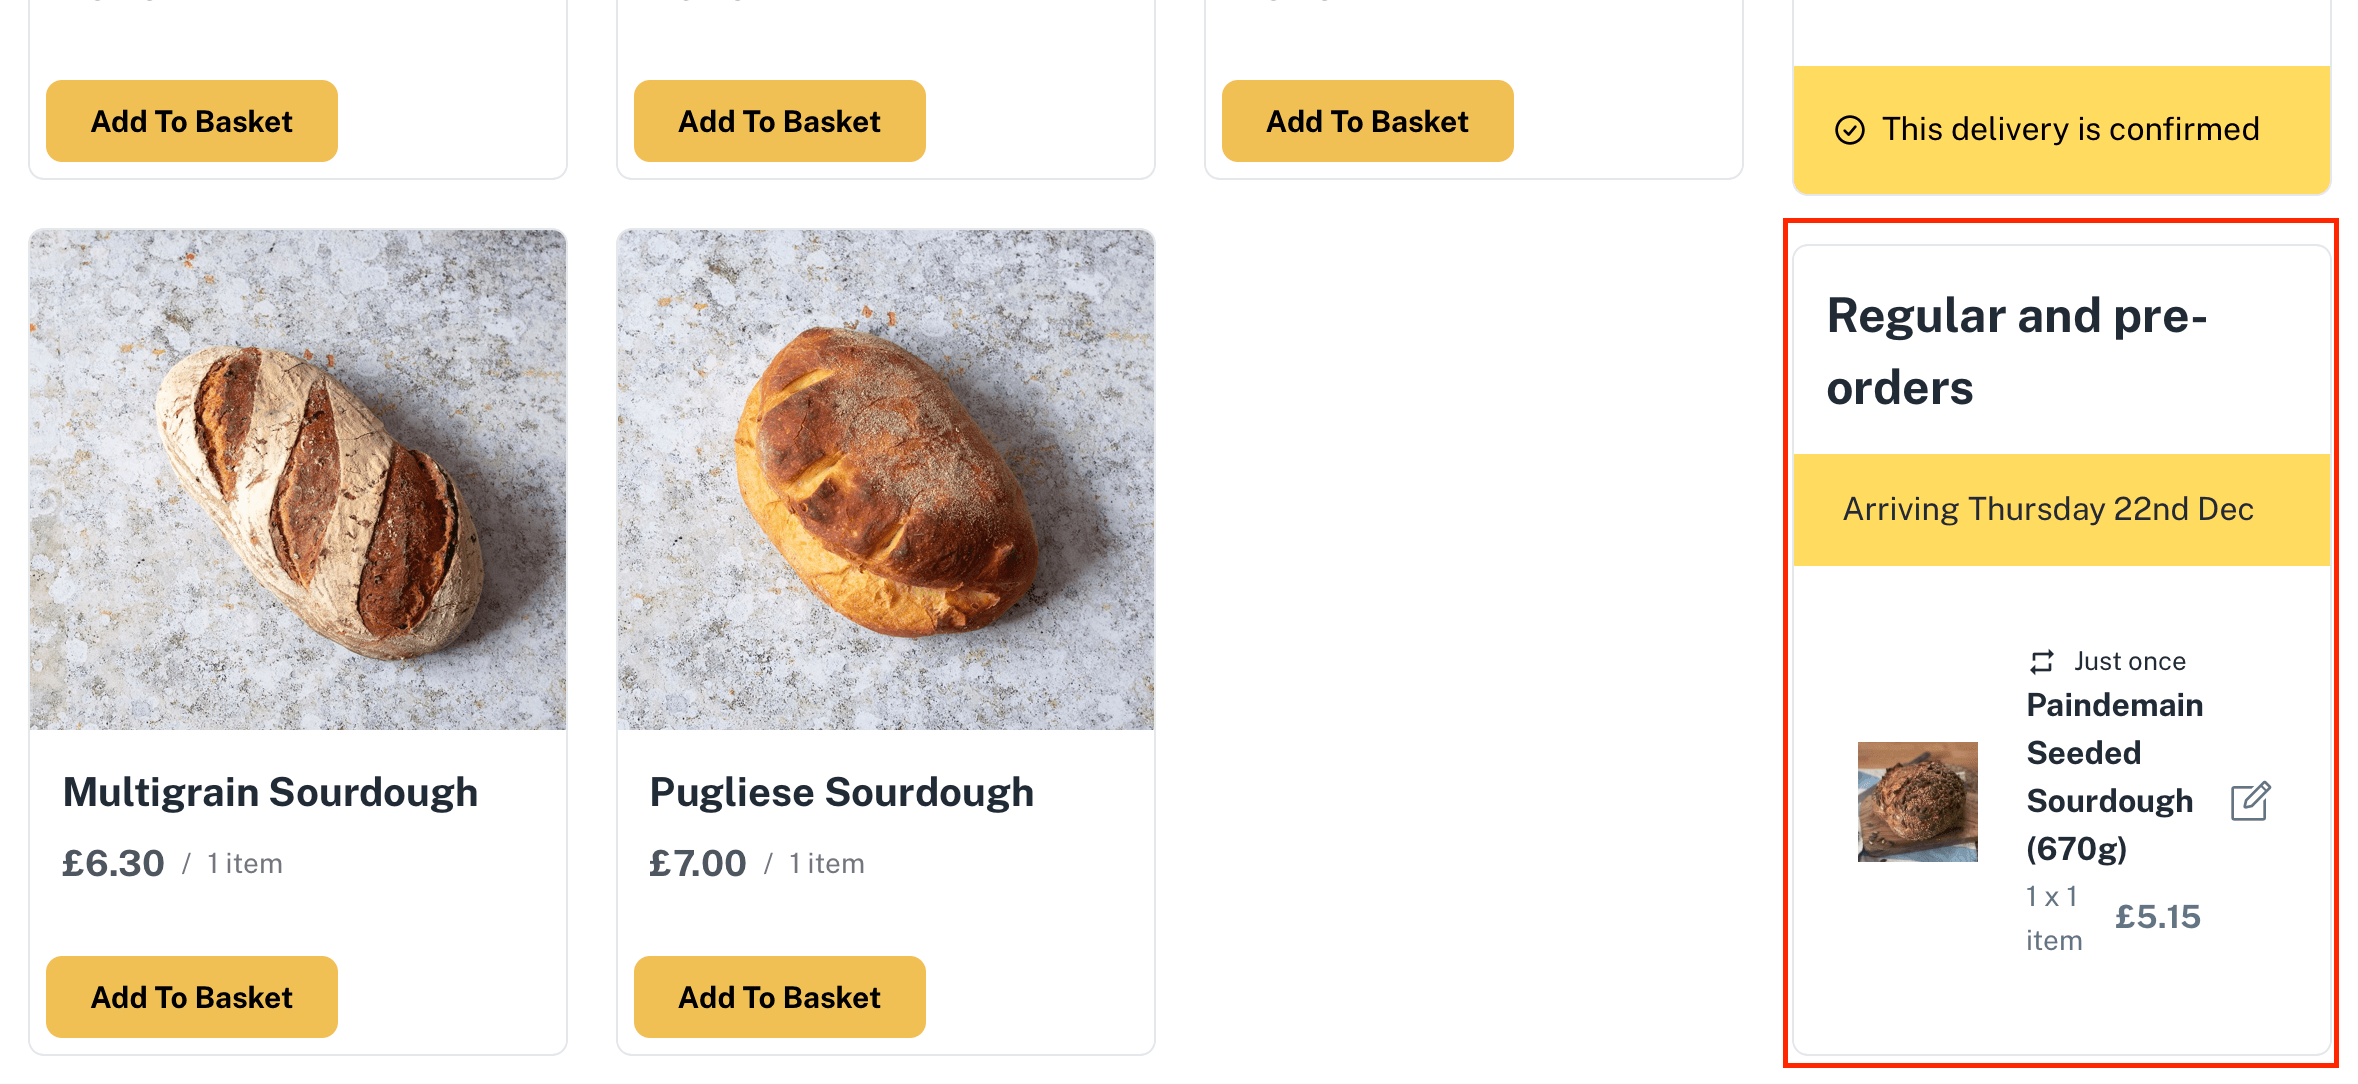Viewport: 2358px width, 1084px height.
Task: Click the £6.30 price of Multigrain Sourdough
Action: (x=113, y=863)
